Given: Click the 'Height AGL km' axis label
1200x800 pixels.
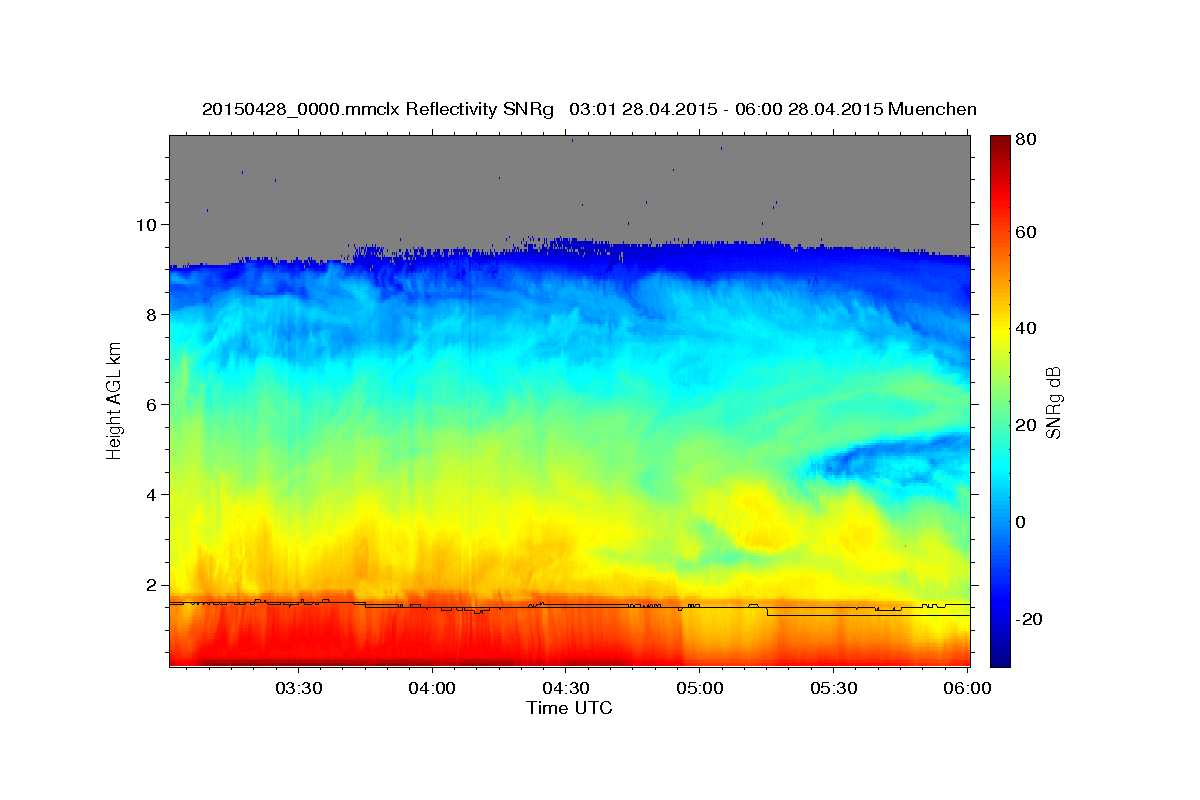Looking at the screenshot, I should 115,400.
